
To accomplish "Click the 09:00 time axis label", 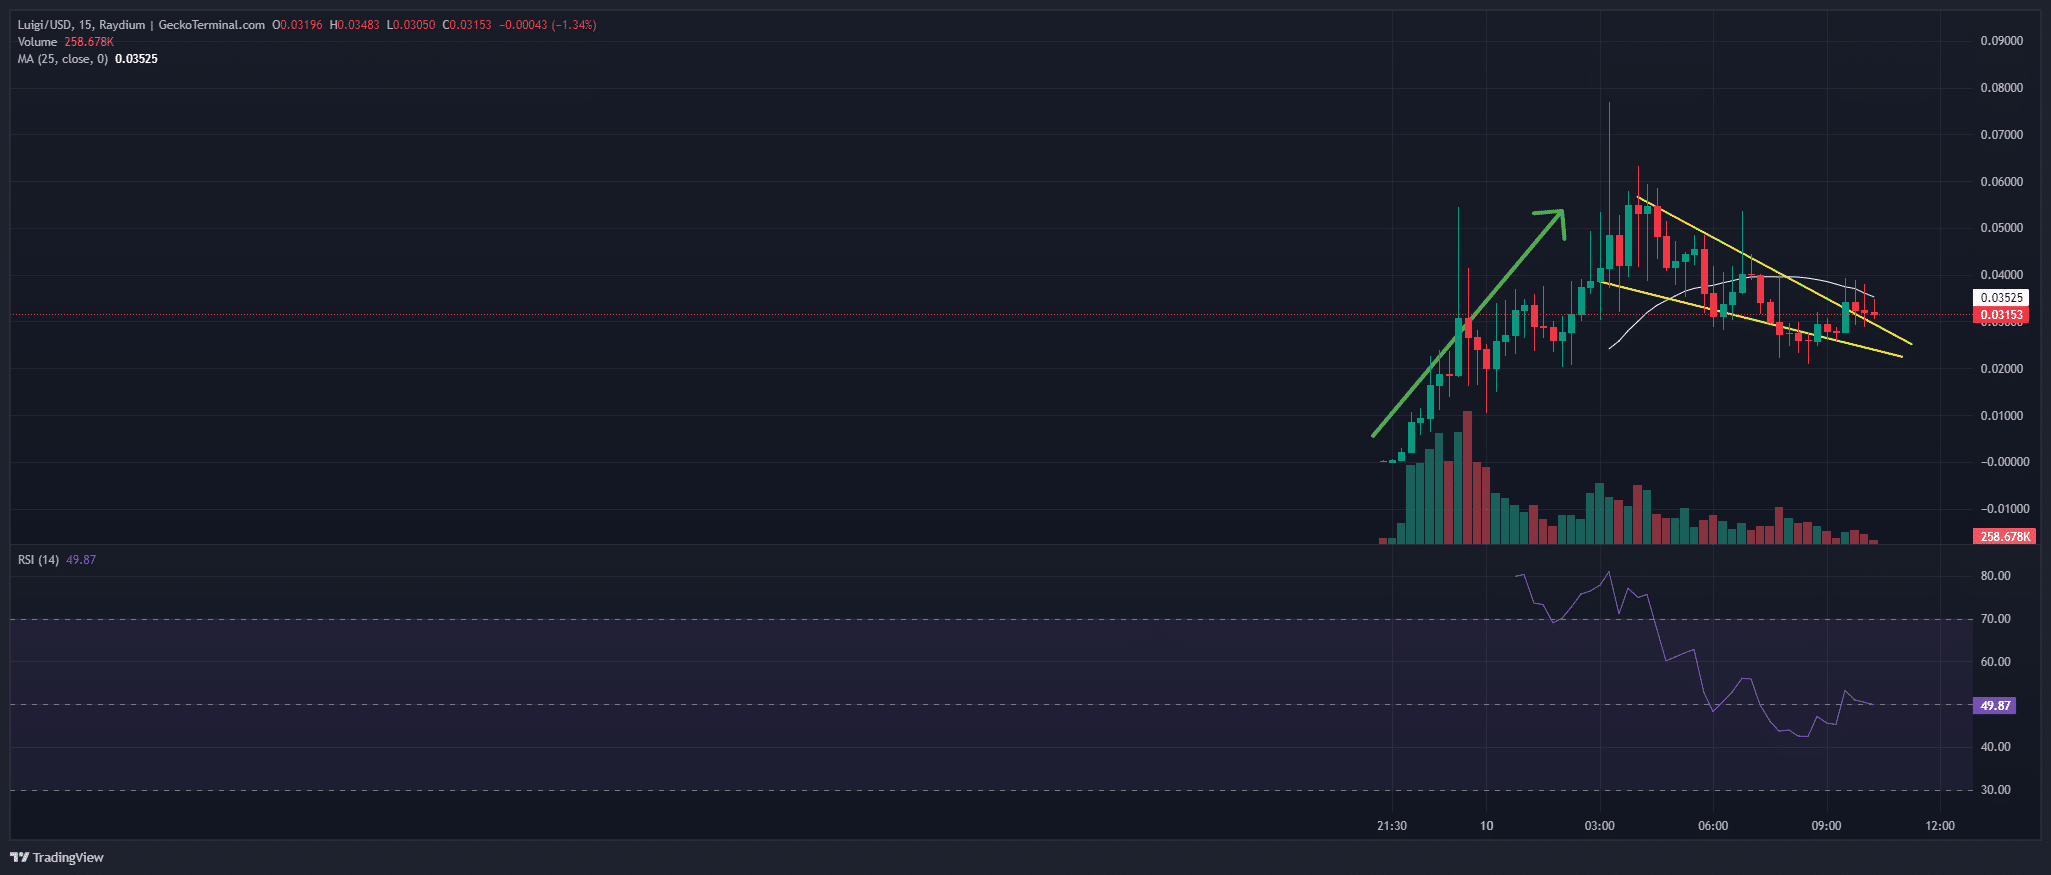I will (1826, 826).
